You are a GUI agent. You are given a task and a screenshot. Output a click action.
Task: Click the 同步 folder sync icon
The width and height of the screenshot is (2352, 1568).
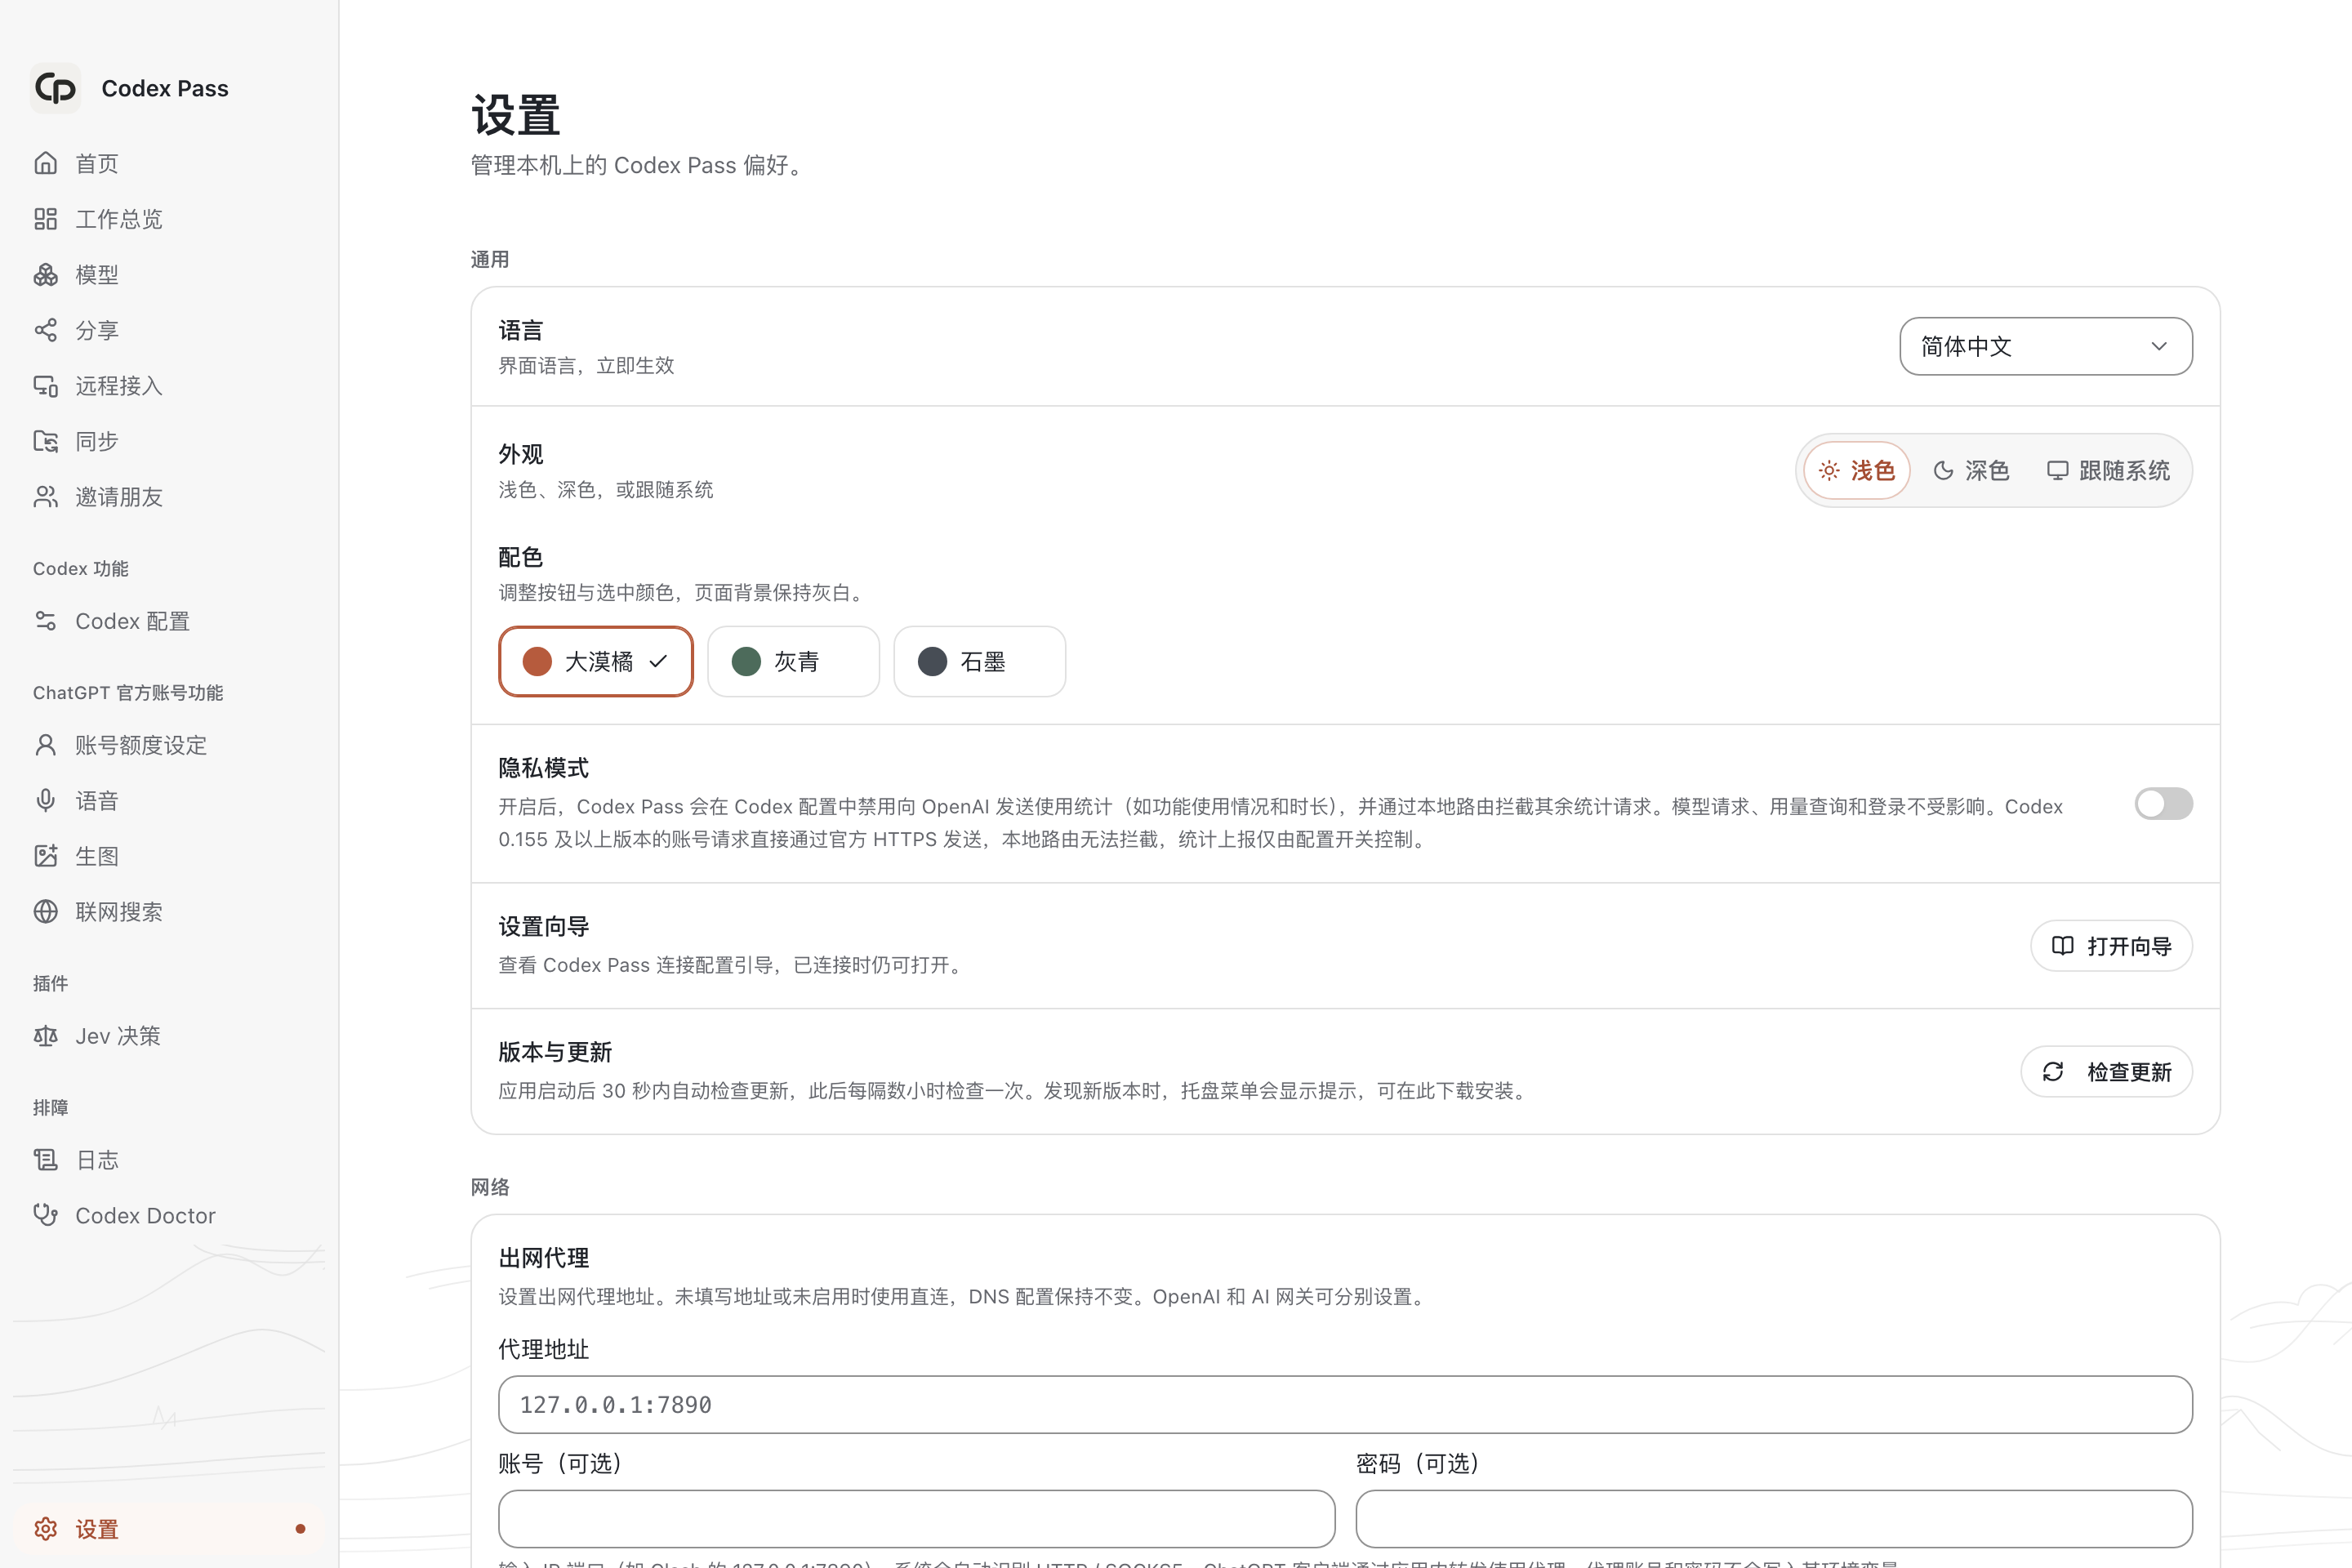[46, 441]
